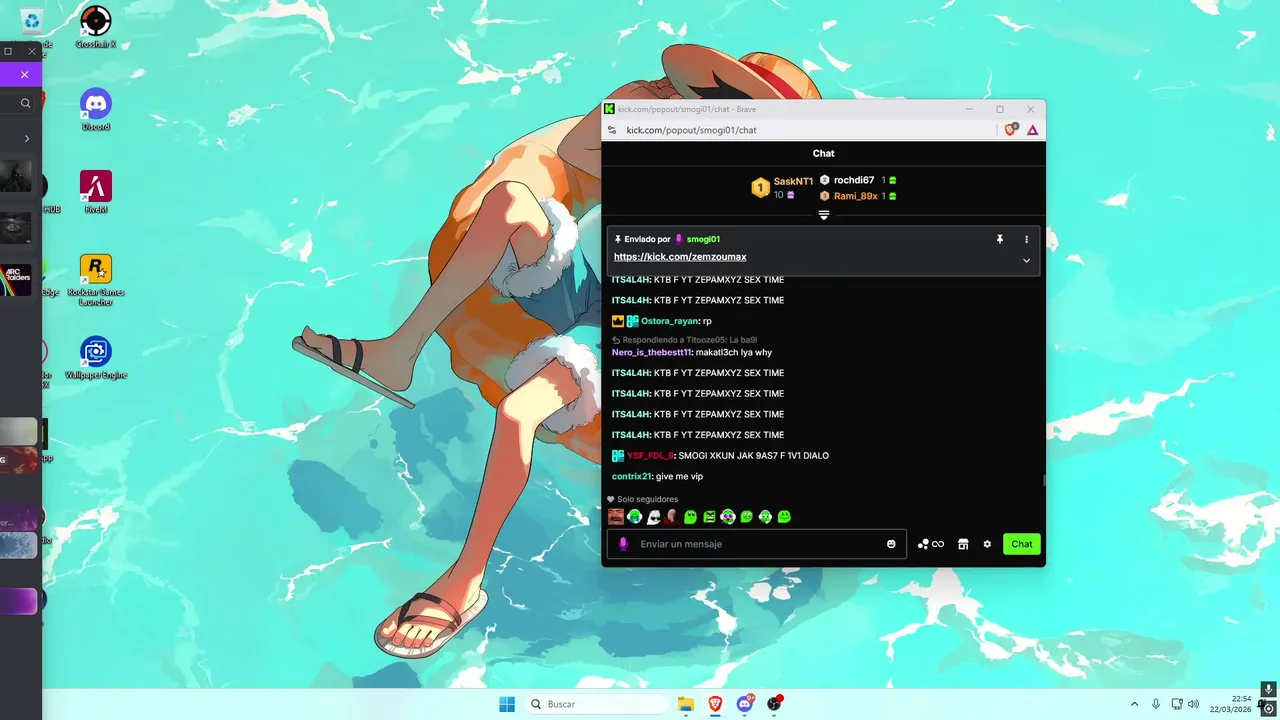Click the chat popout address bar URL

(x=691, y=130)
